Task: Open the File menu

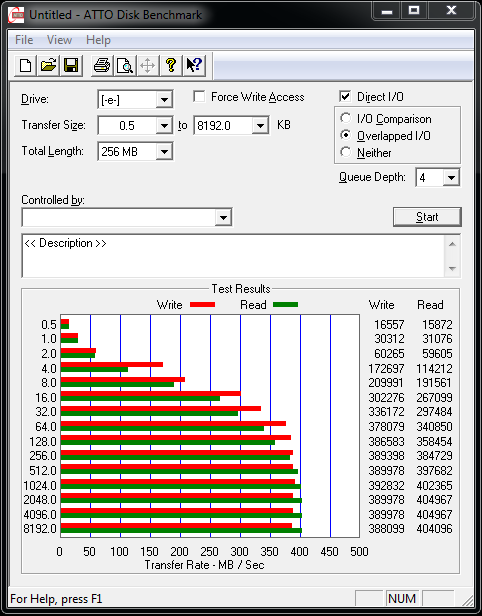Action: 24,40
